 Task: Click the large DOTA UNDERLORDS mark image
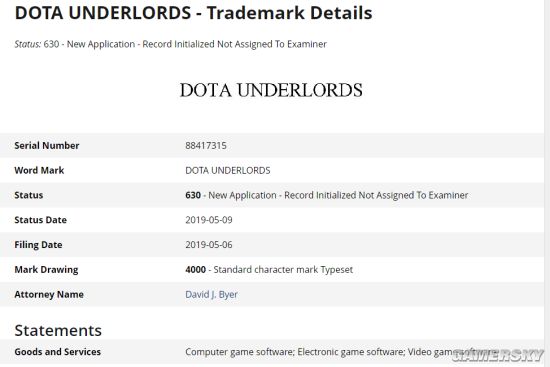[x=271, y=90]
